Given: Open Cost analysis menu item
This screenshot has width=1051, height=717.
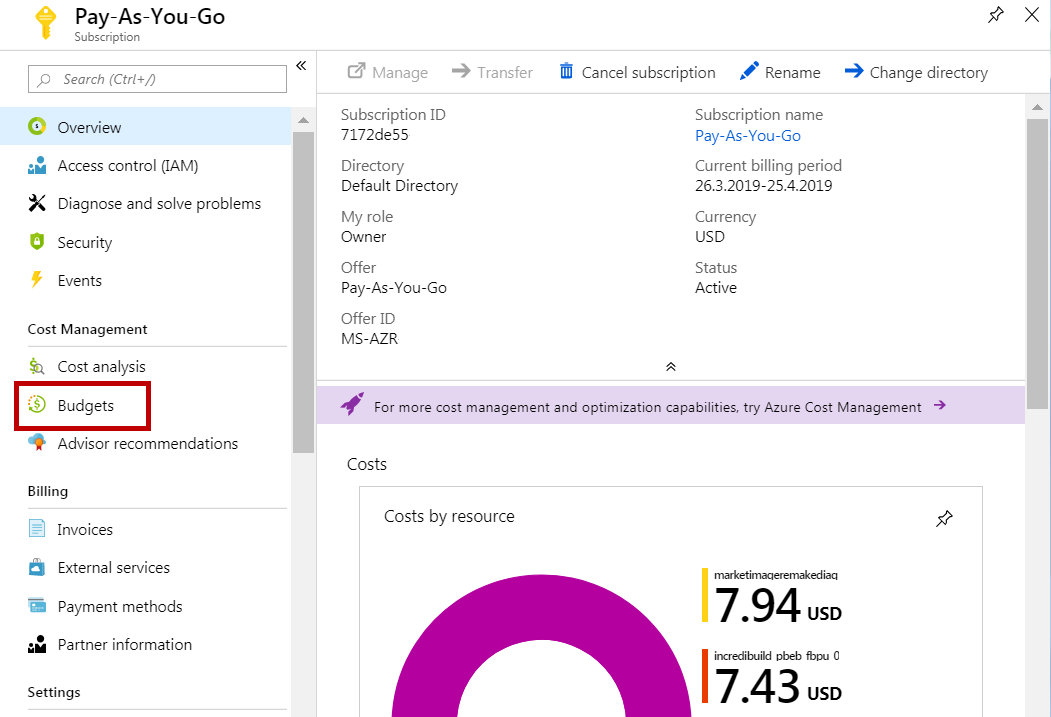Looking at the screenshot, I should click(101, 367).
